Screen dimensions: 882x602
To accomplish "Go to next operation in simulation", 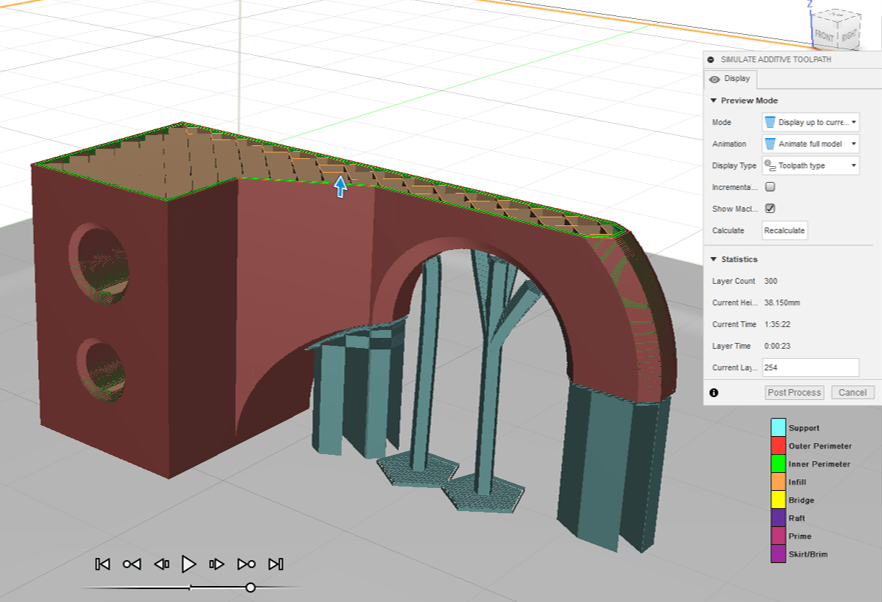I will tap(247, 564).
